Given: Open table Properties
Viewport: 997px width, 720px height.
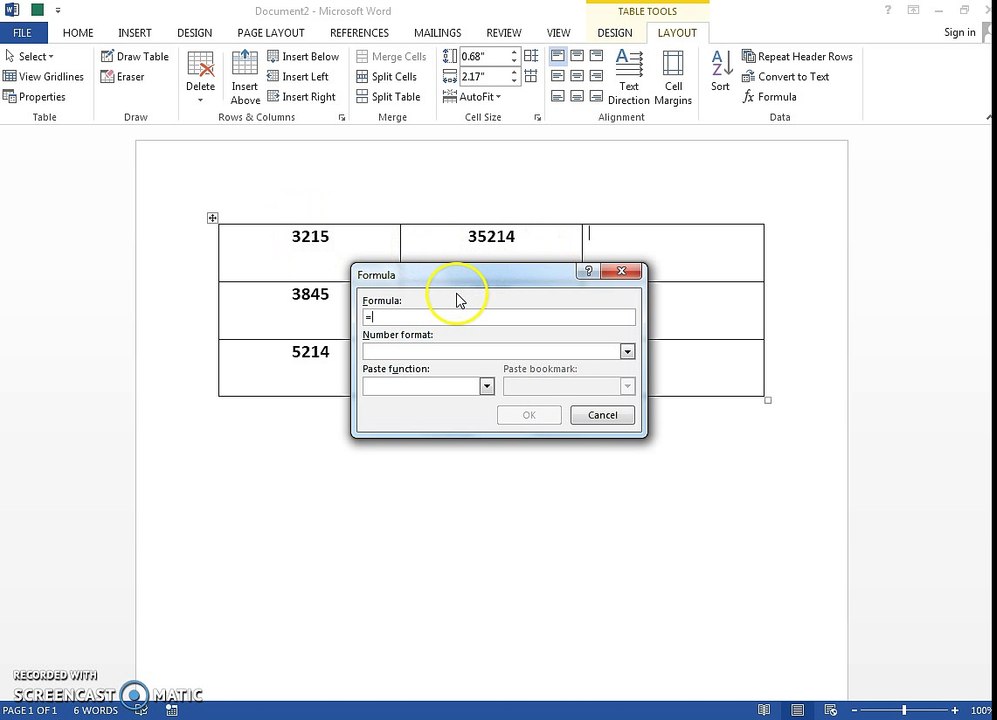Looking at the screenshot, I should (x=34, y=97).
